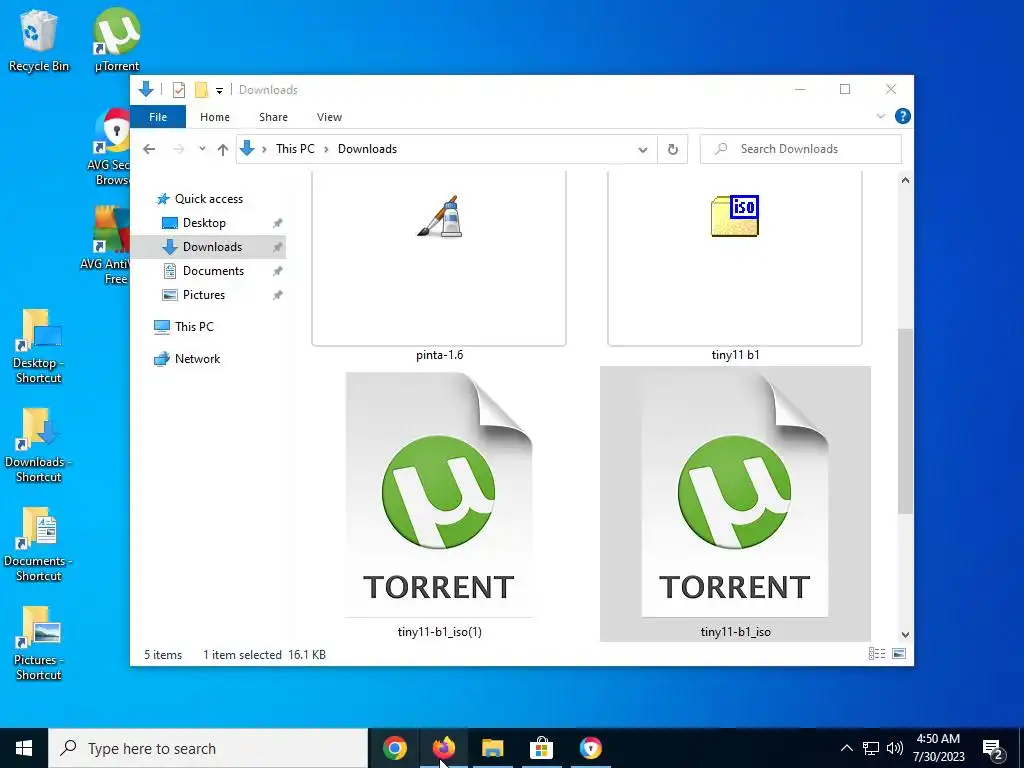Select the tiny11-b1_iso(1) torrent file

tap(439, 504)
